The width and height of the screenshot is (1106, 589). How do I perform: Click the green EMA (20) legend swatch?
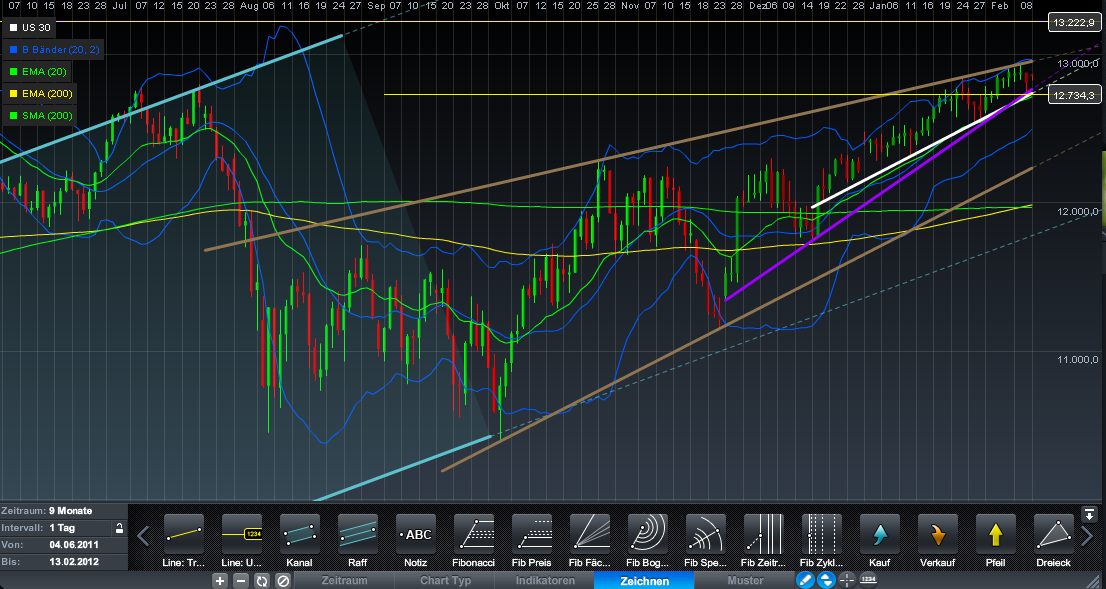(13, 72)
